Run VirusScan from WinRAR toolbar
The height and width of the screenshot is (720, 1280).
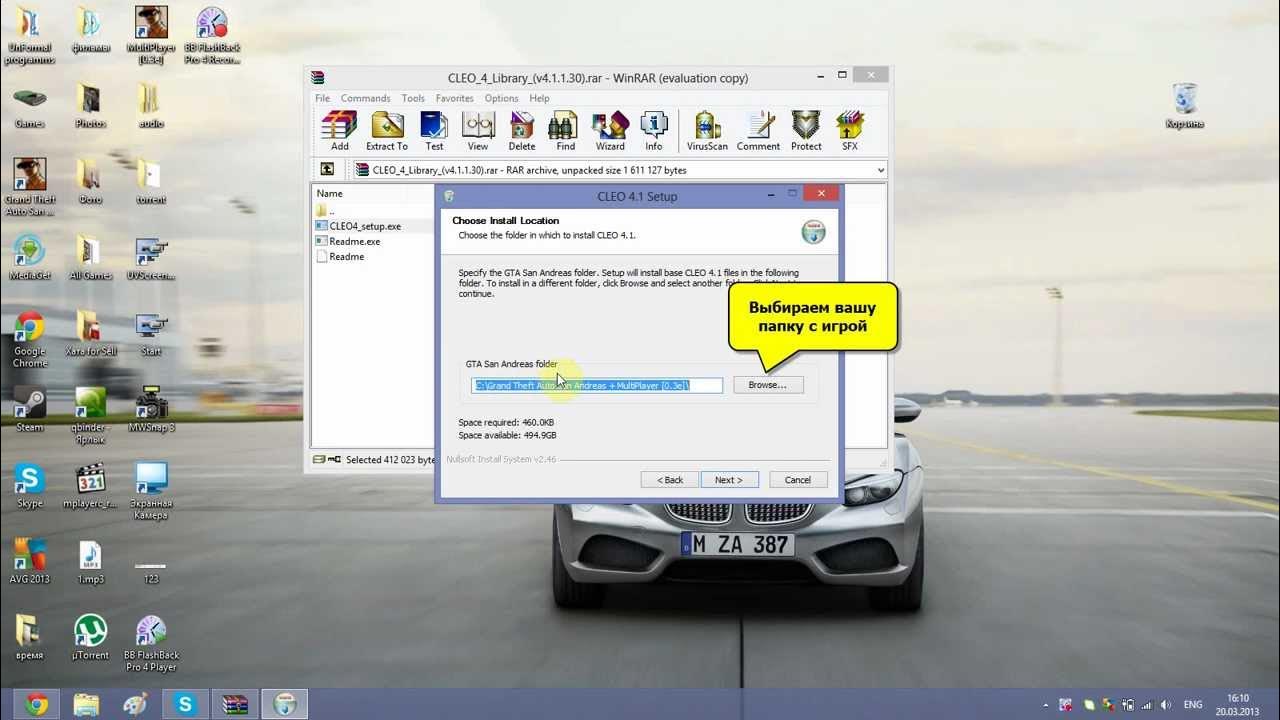tap(707, 131)
